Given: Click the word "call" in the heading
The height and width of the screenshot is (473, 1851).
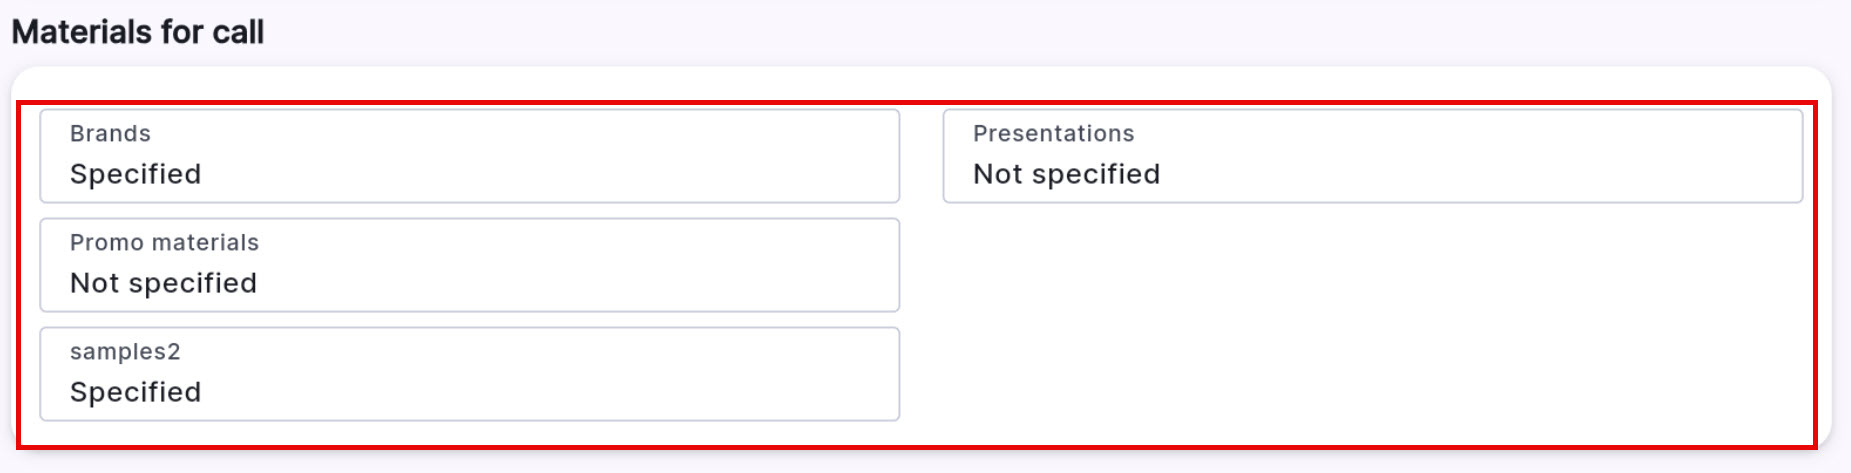Looking at the screenshot, I should tap(238, 32).
